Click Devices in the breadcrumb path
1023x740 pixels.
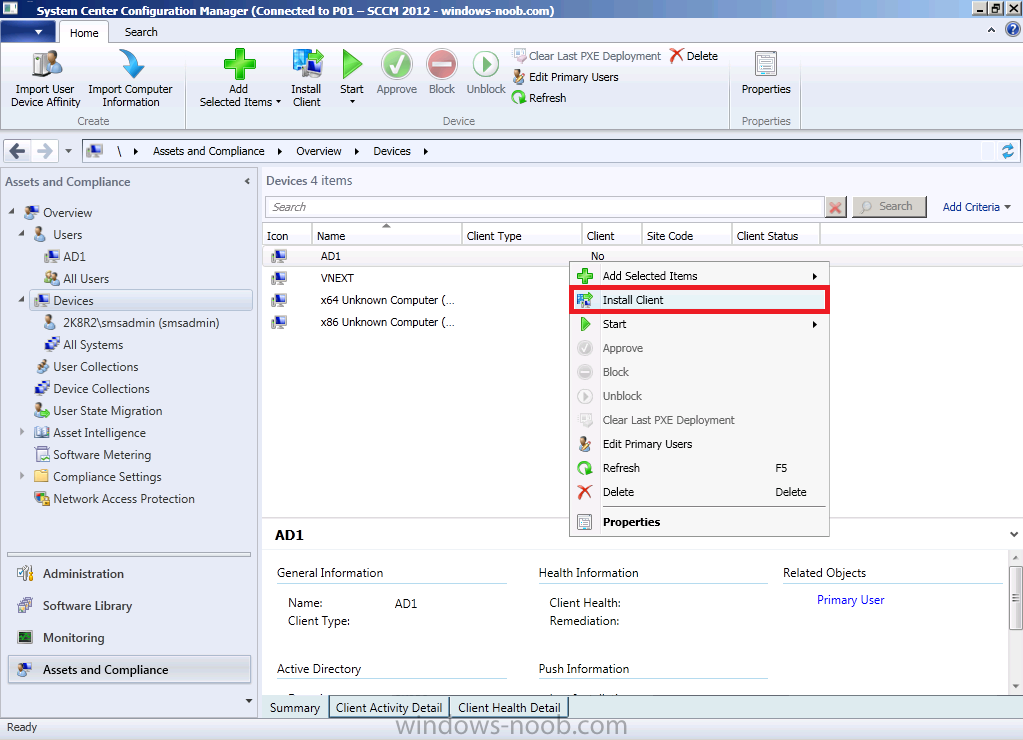(392, 151)
